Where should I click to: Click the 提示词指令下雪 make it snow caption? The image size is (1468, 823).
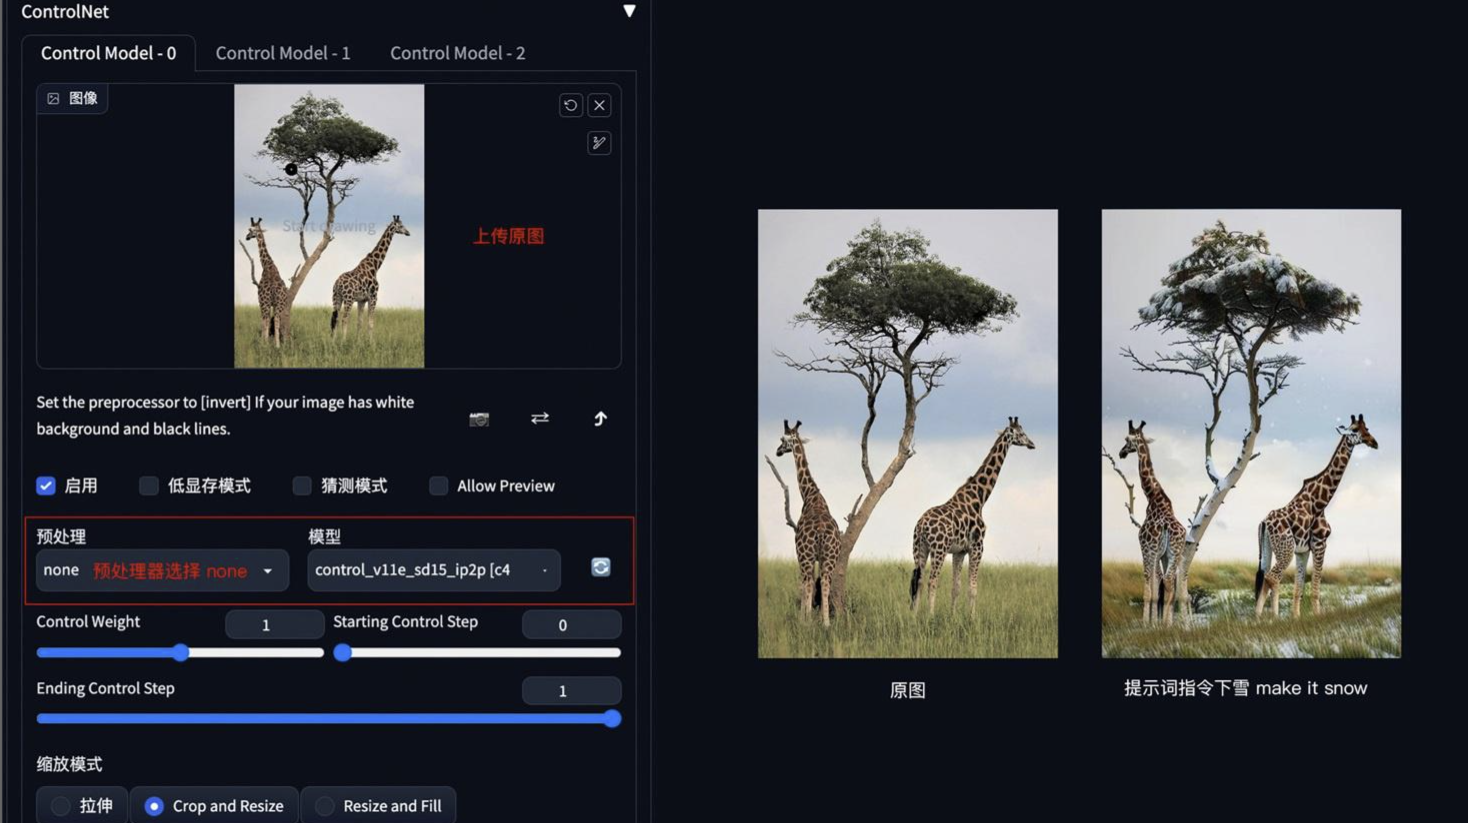coord(1245,688)
